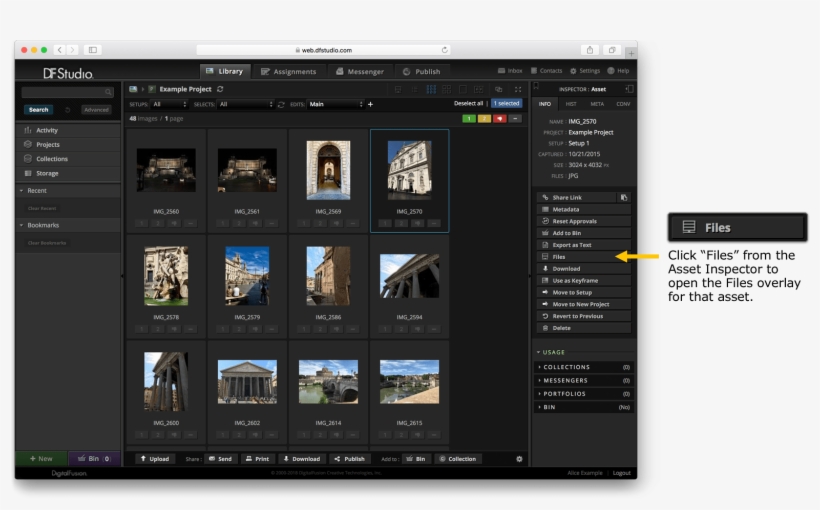Open the Selects dropdown
Viewport: 820px width, 510px height.
click(x=245, y=104)
